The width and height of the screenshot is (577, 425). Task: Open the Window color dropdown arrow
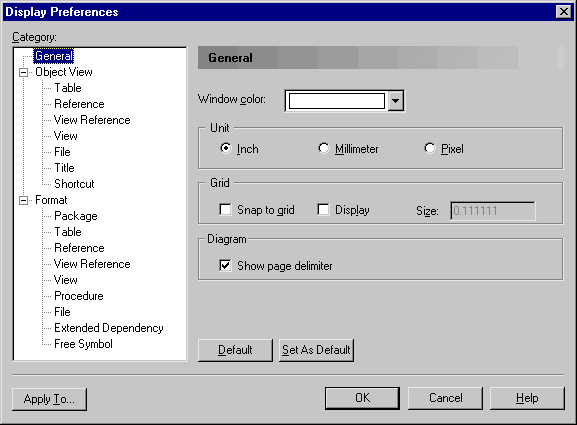coord(396,100)
